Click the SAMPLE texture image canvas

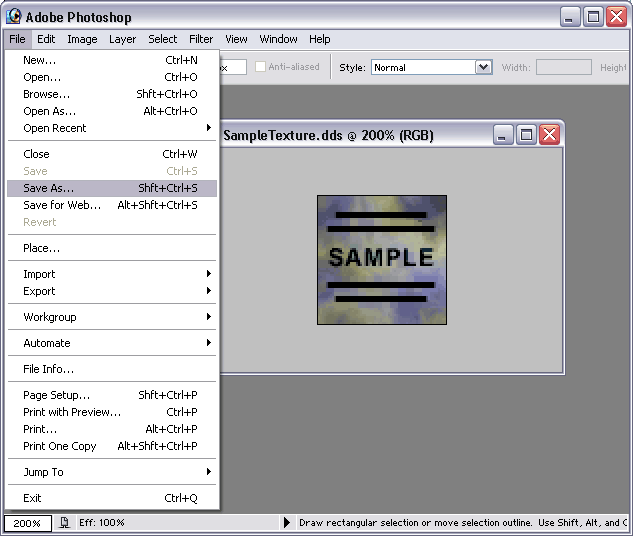[x=382, y=260]
